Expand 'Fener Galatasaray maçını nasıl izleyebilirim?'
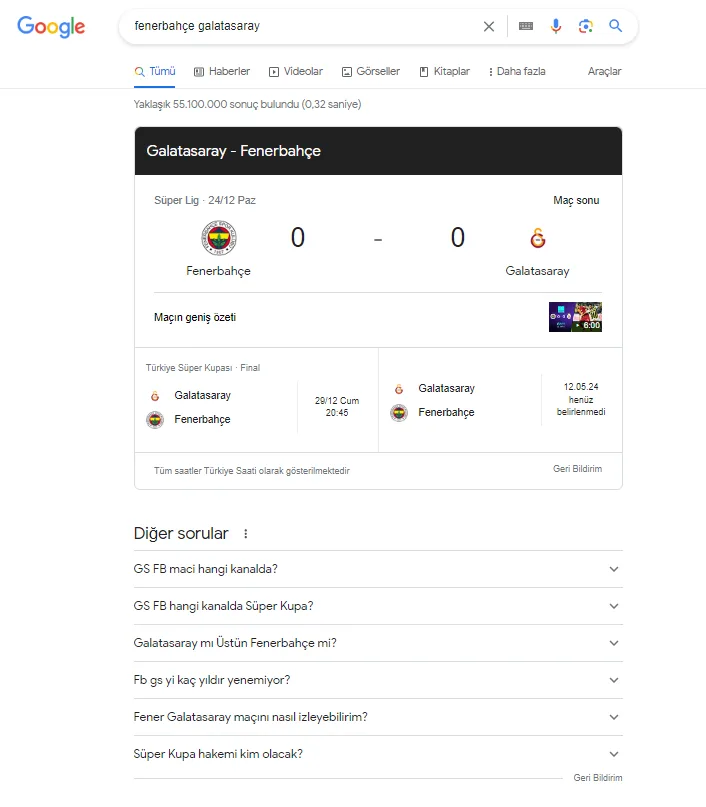 [378, 717]
